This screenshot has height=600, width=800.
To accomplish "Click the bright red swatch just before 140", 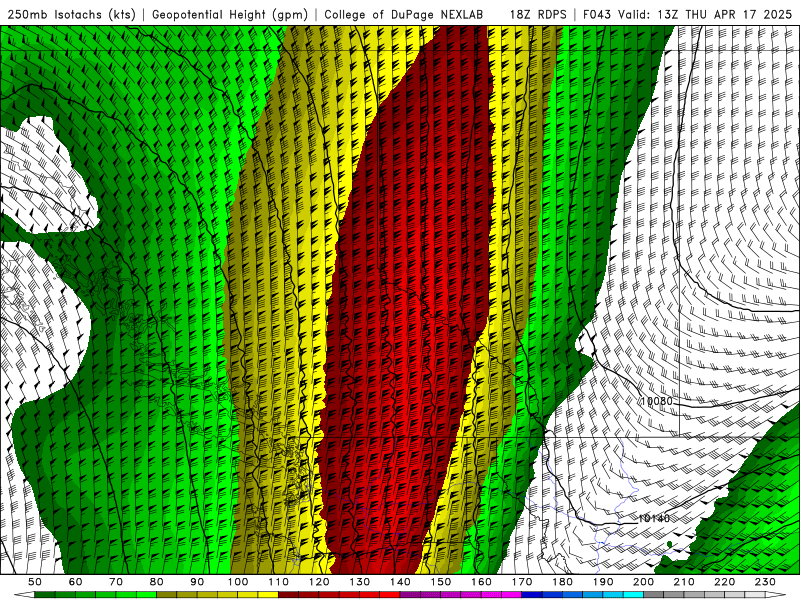I will click(390, 595).
